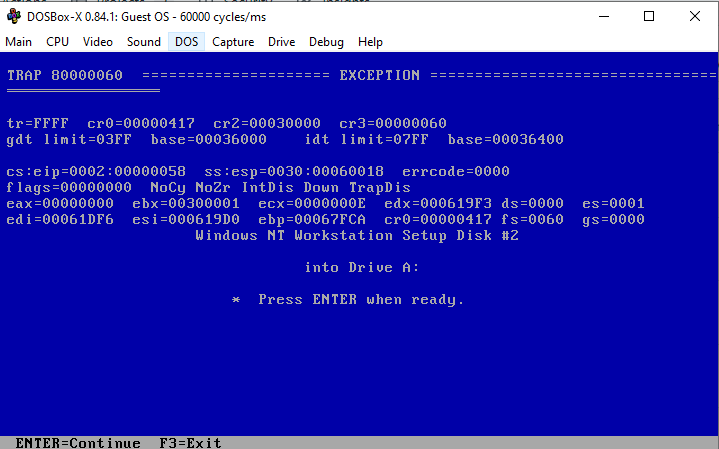This screenshot has width=719, height=449.
Task: Click the DOSBox-X title bar text
Action: click(x=146, y=17)
